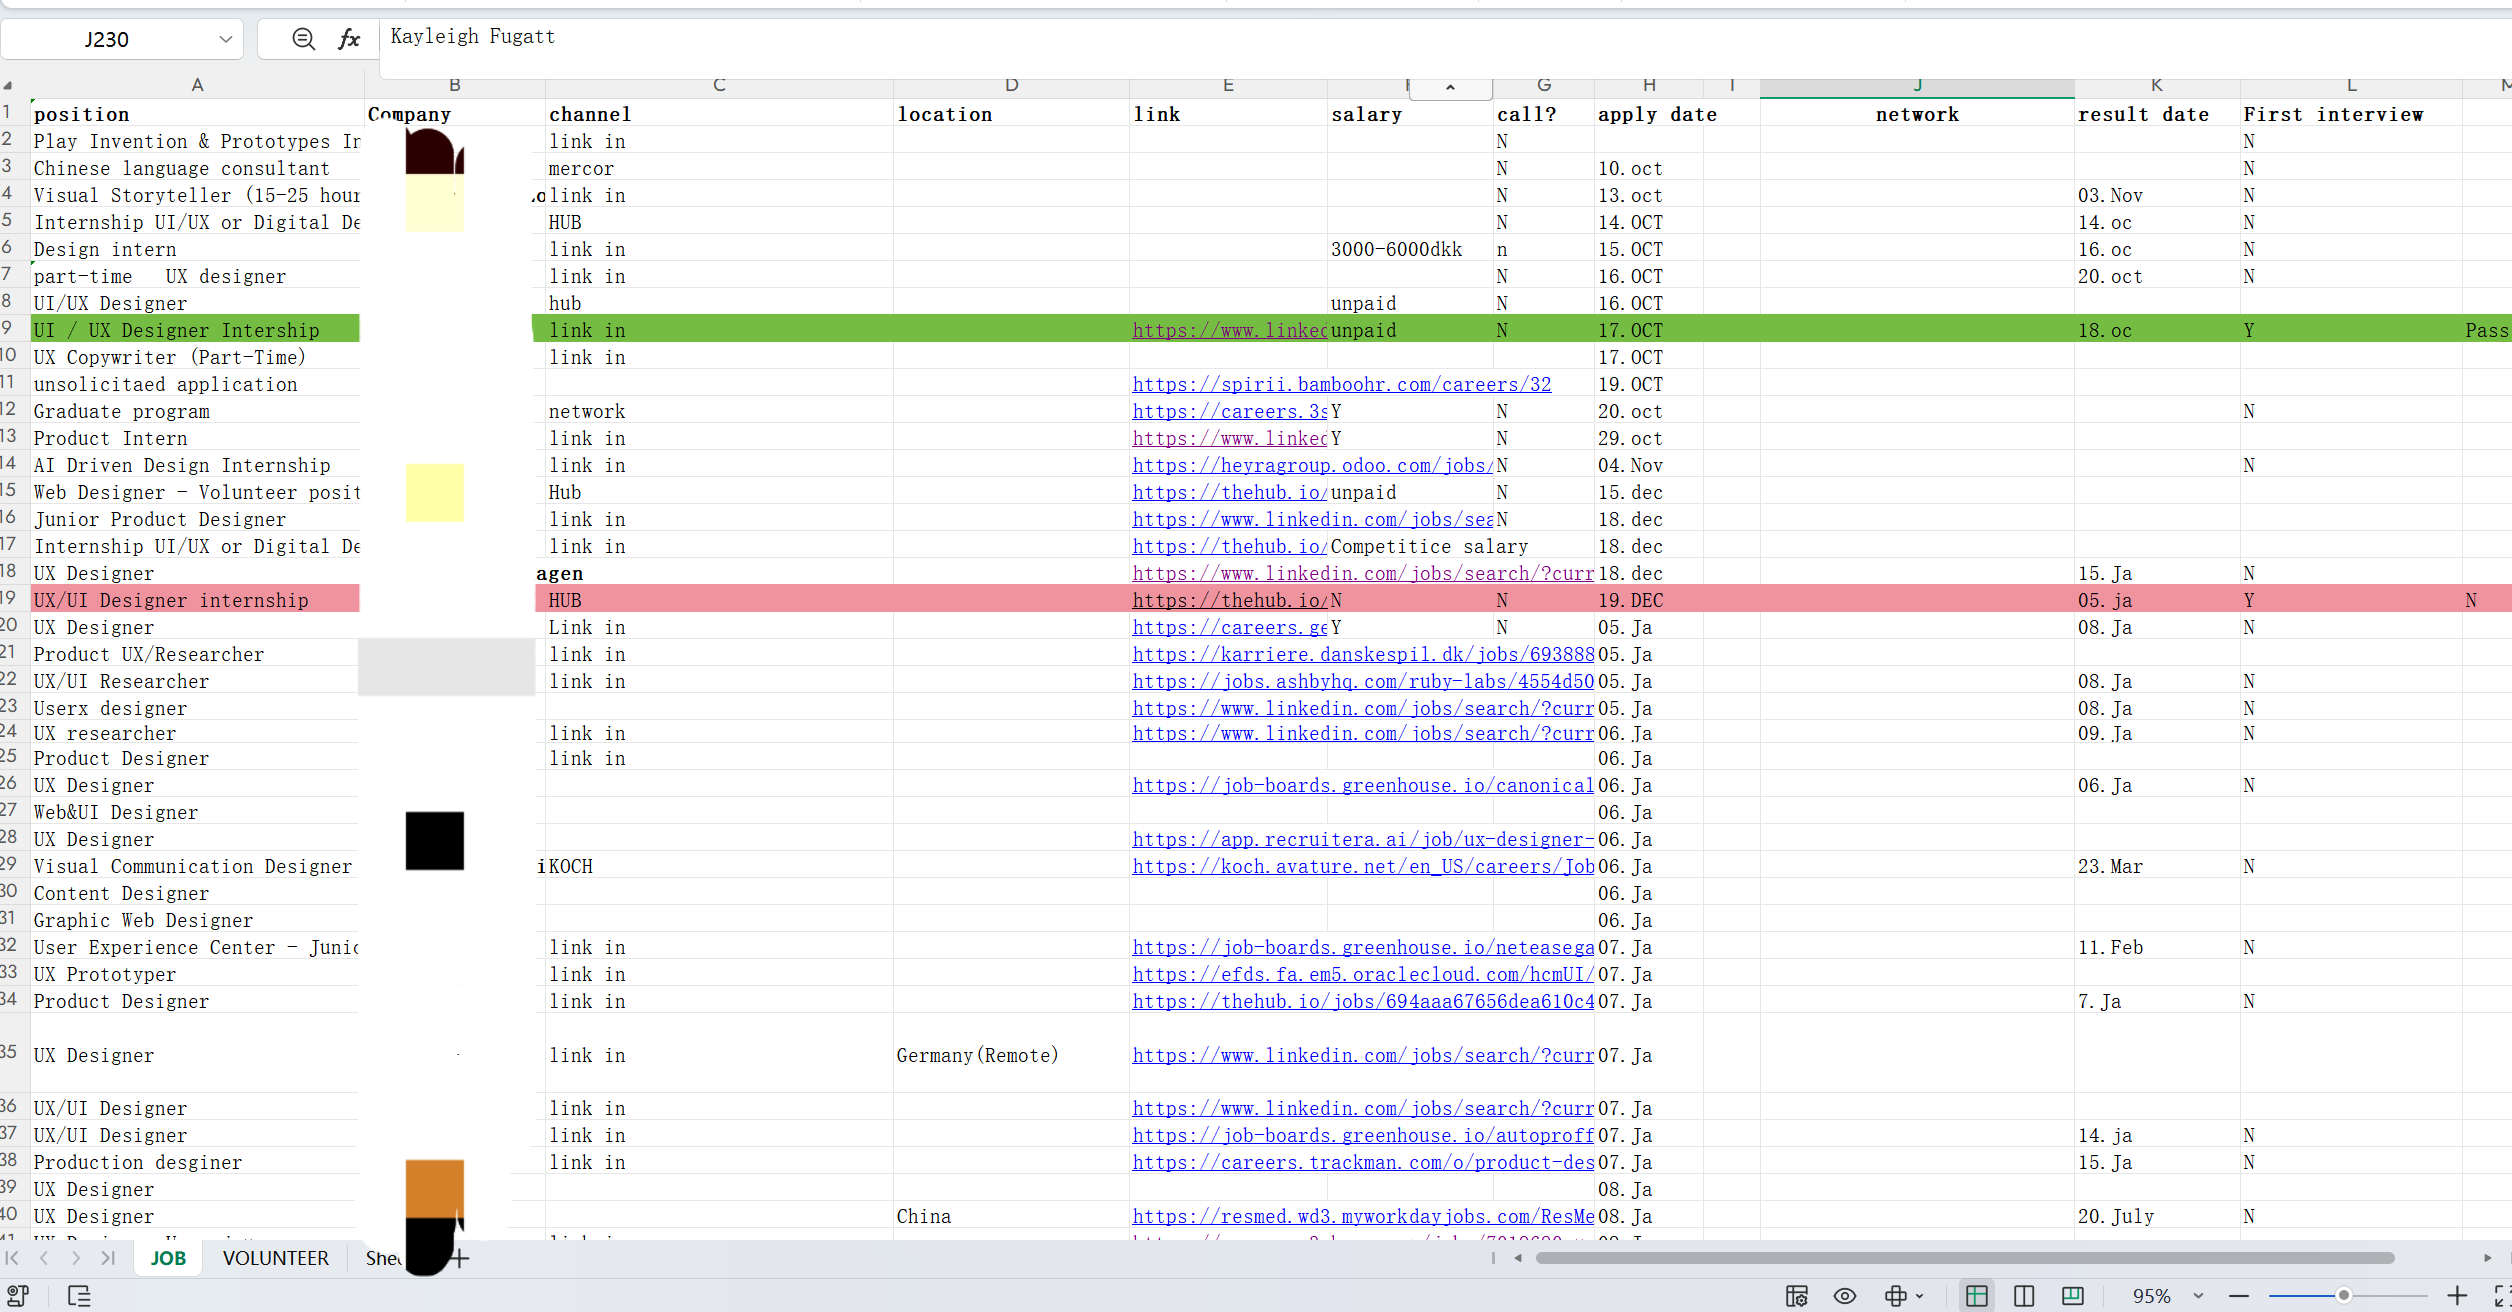Toggle the eye protection mode icon
This screenshot has height=1312, width=2512.
pyautogui.click(x=1845, y=1296)
